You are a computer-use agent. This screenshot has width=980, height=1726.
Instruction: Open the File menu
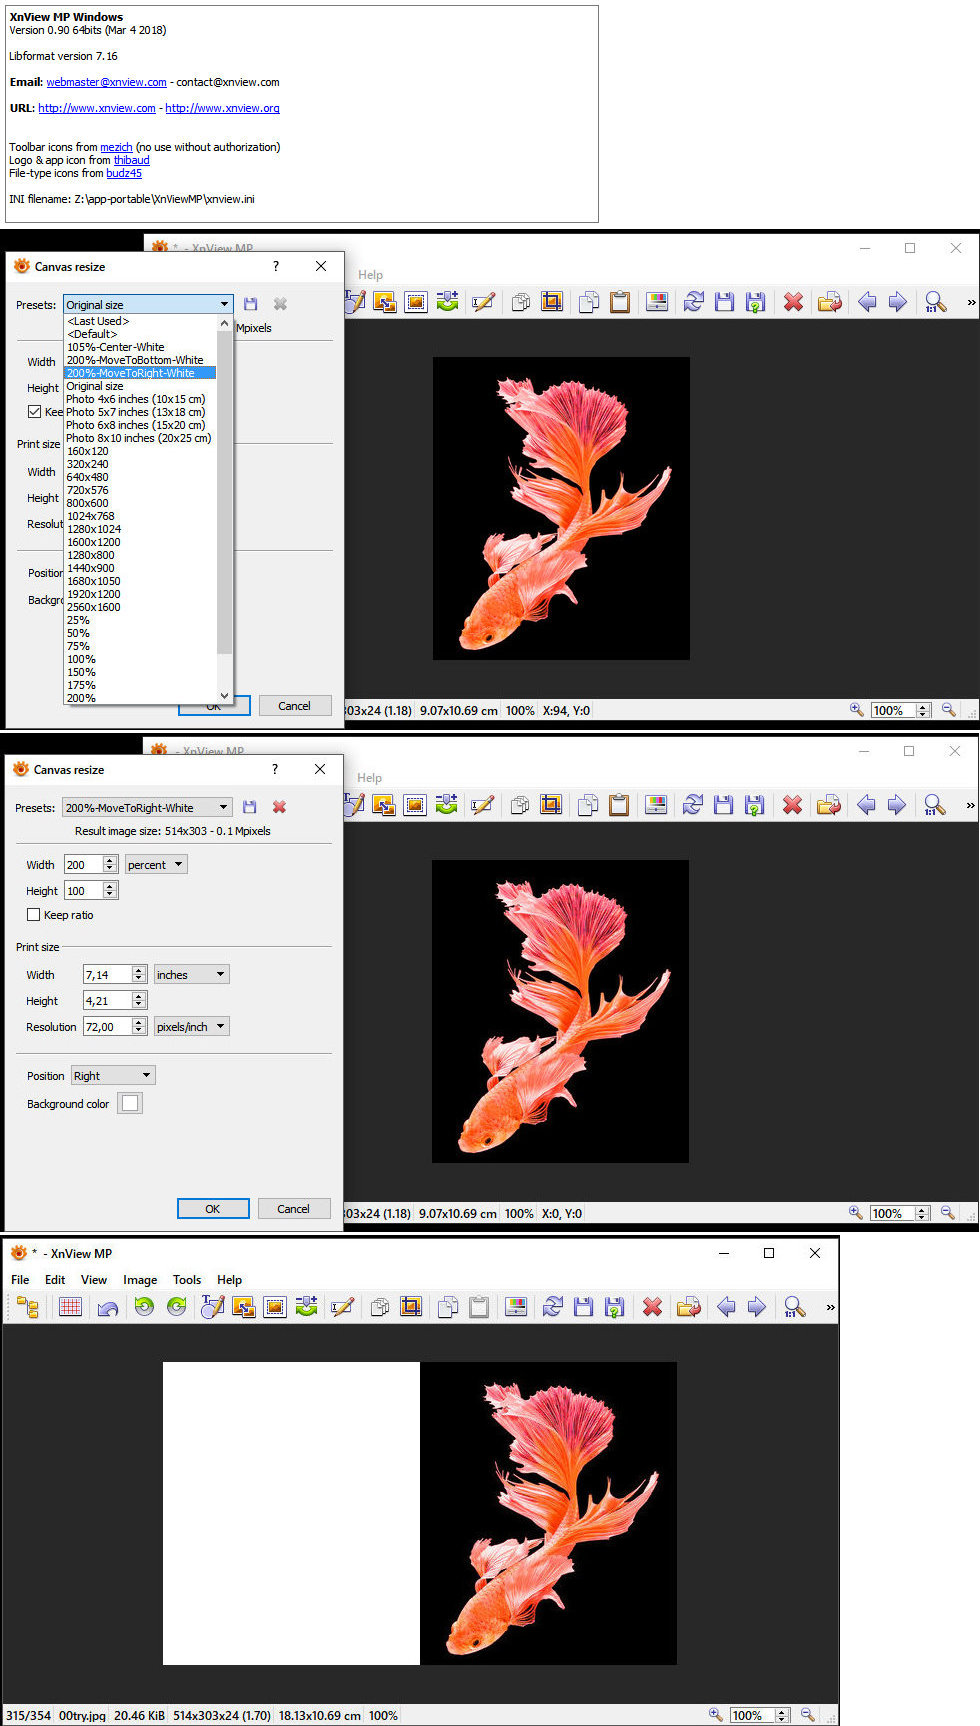pos(20,1279)
